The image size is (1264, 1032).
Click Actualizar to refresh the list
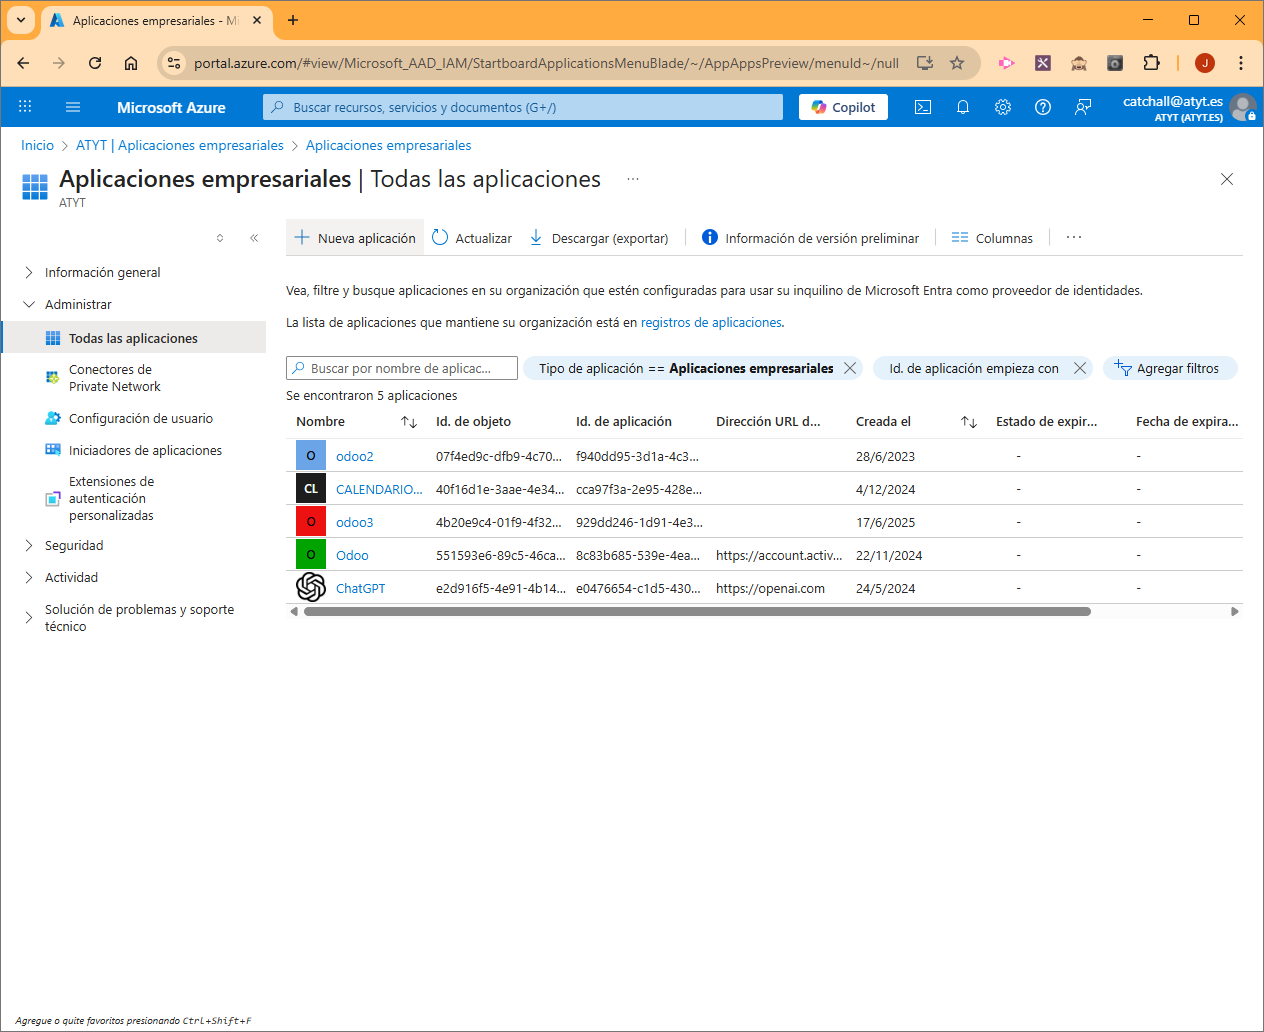click(472, 238)
